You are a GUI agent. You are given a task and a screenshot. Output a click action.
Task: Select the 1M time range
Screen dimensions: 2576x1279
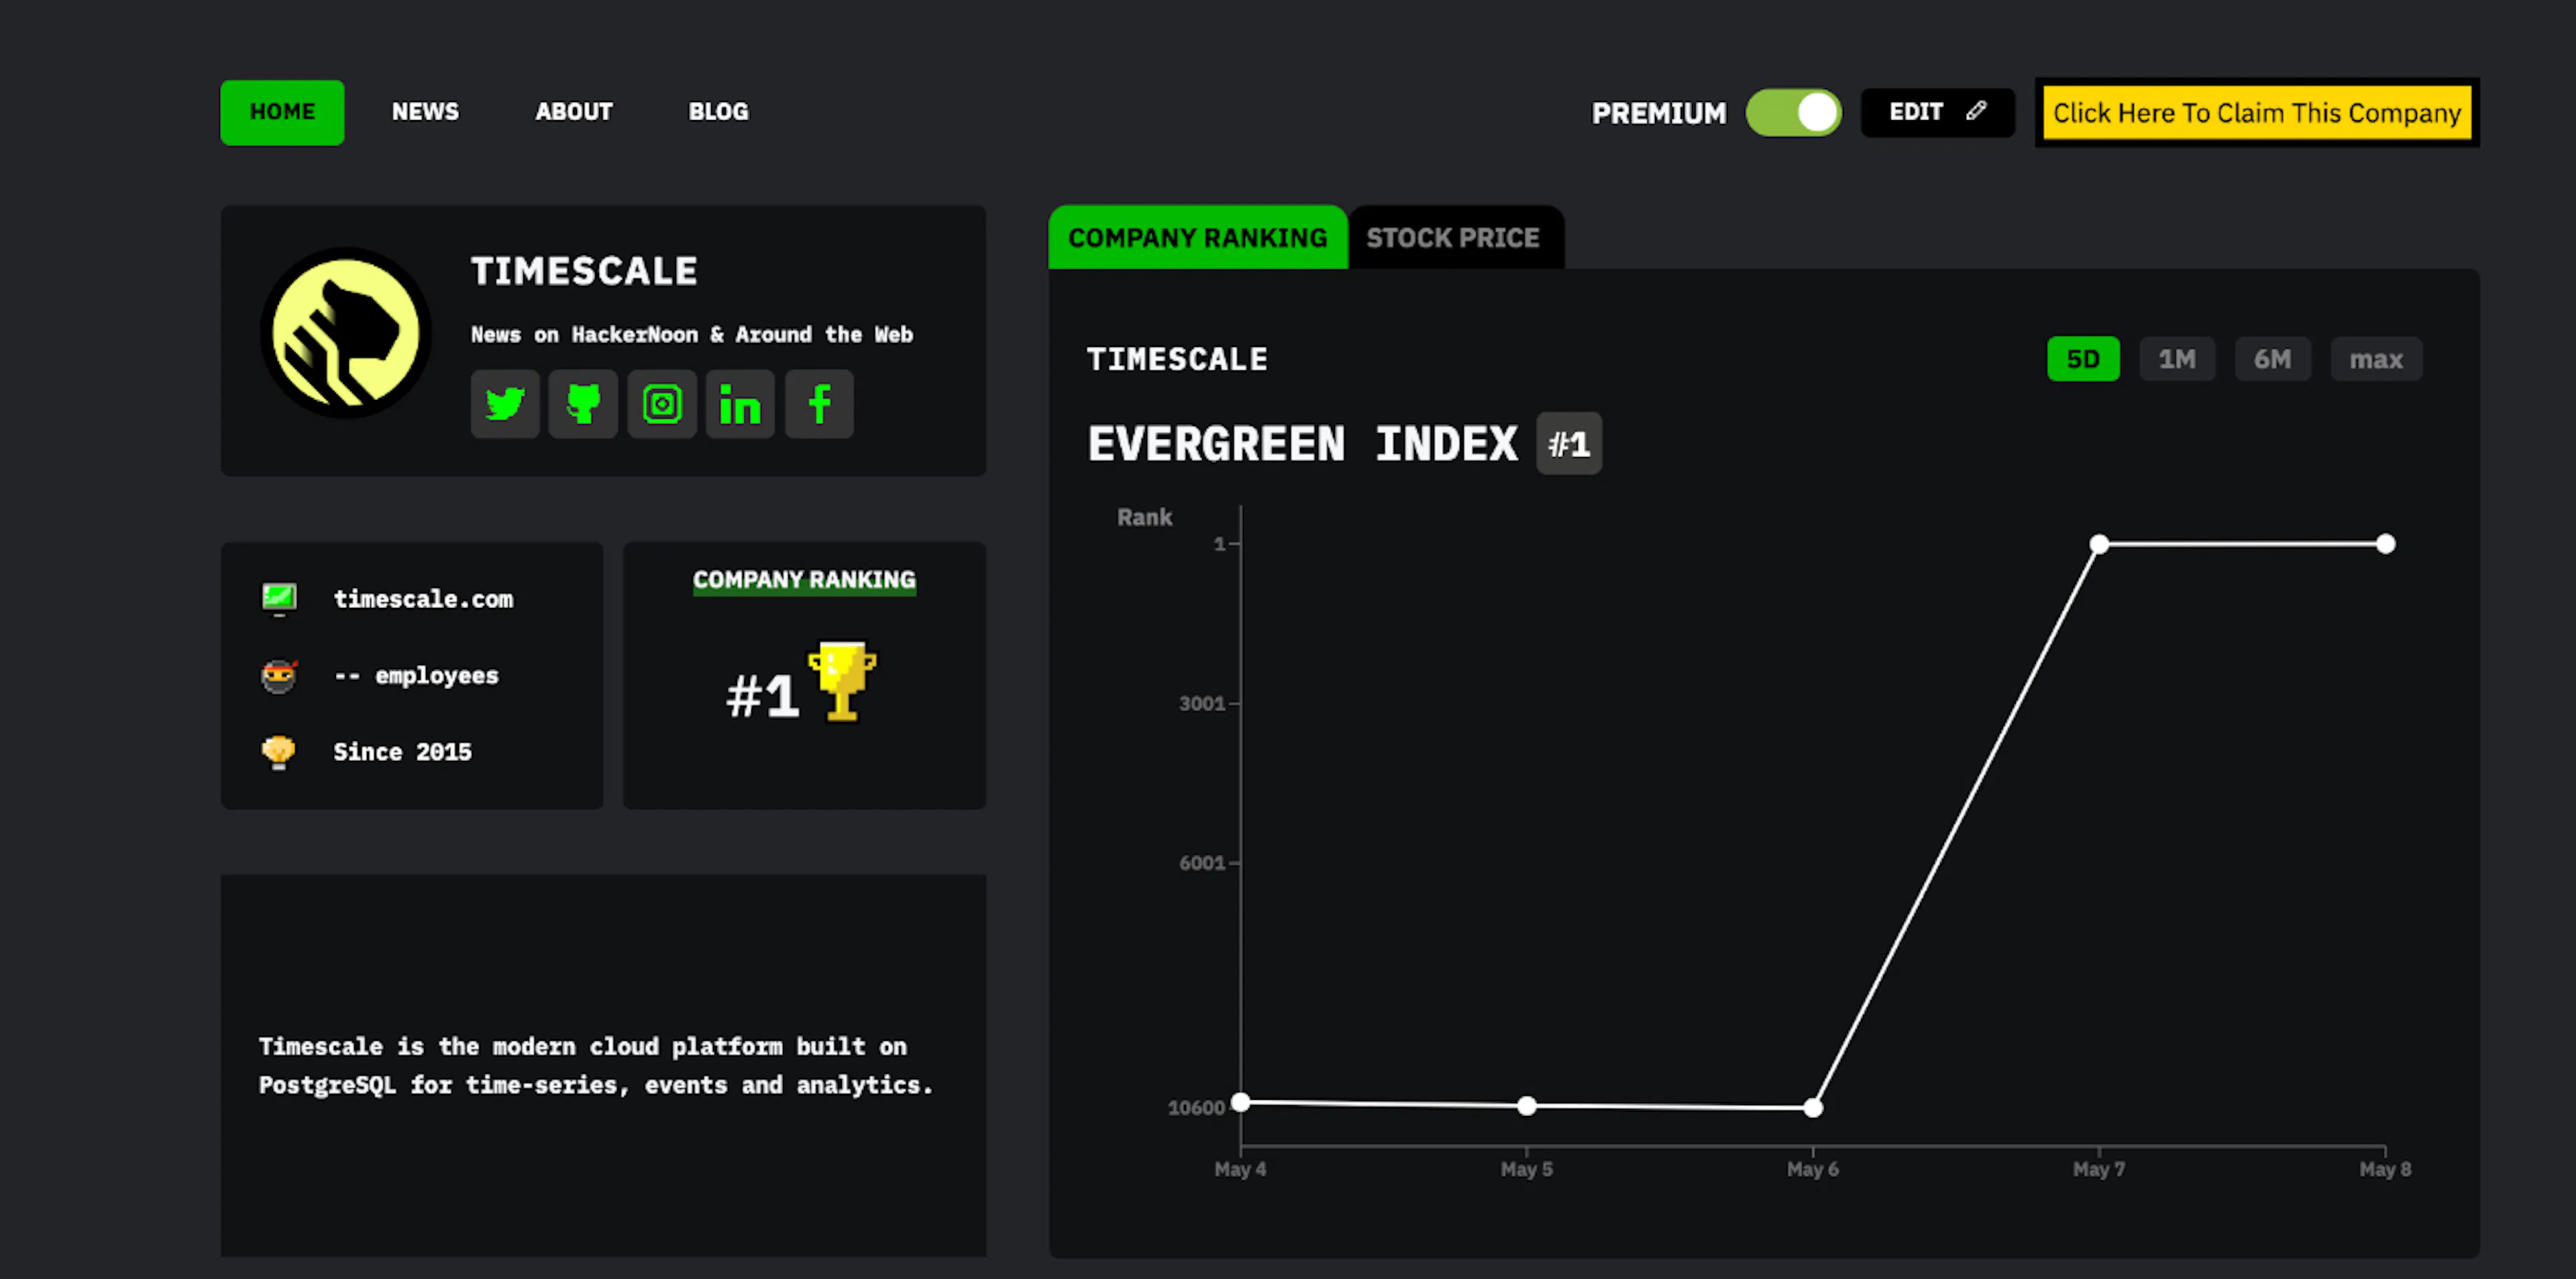(x=2177, y=359)
